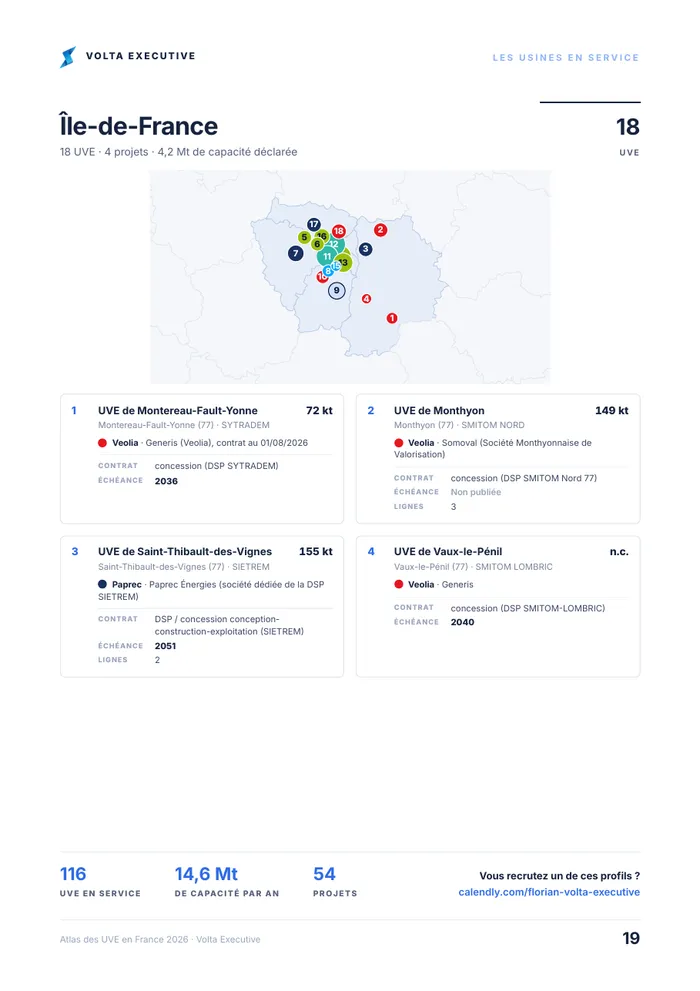
Task: Click the Paprec dark blue operator dot
Action: tap(102, 585)
